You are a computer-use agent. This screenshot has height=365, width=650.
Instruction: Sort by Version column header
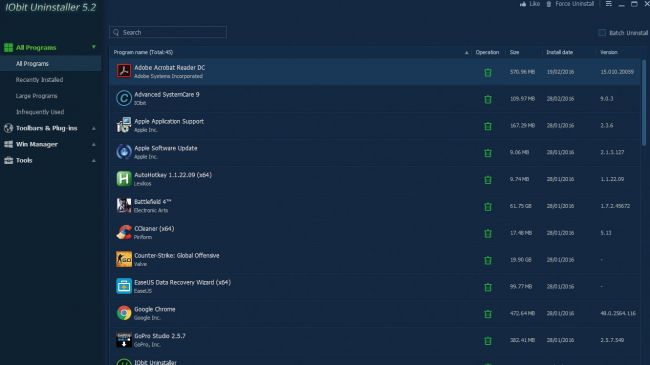609,52
